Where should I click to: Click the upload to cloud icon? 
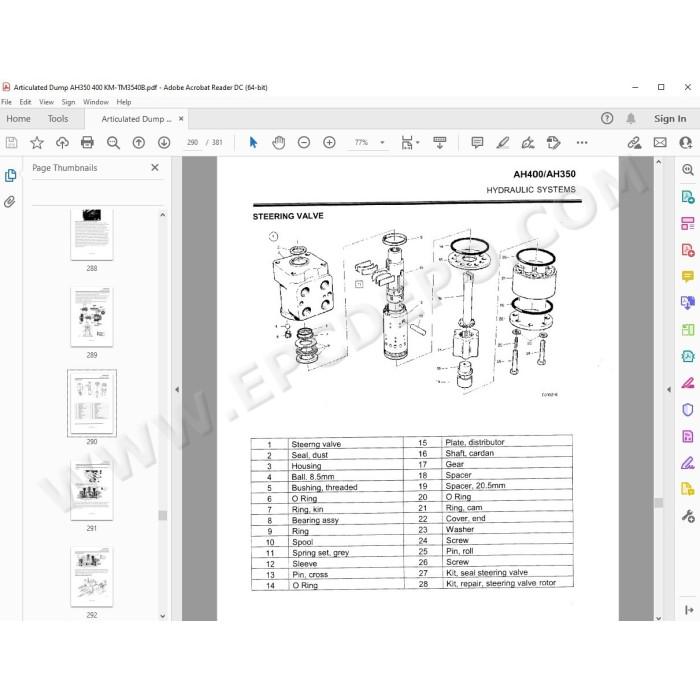pyautogui.click(x=62, y=143)
